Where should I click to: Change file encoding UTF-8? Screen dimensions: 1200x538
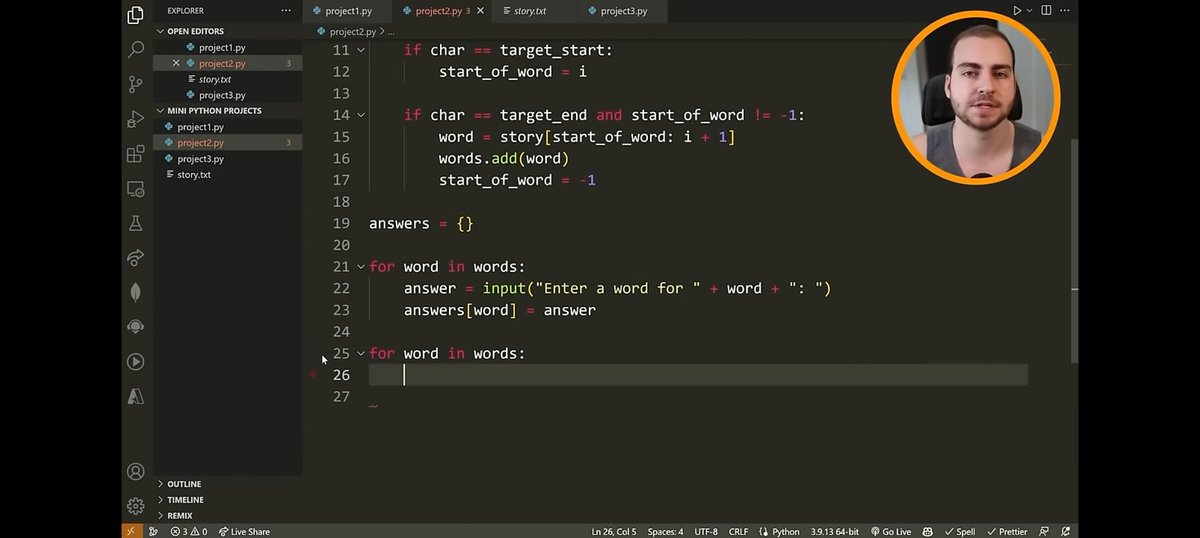click(x=706, y=531)
